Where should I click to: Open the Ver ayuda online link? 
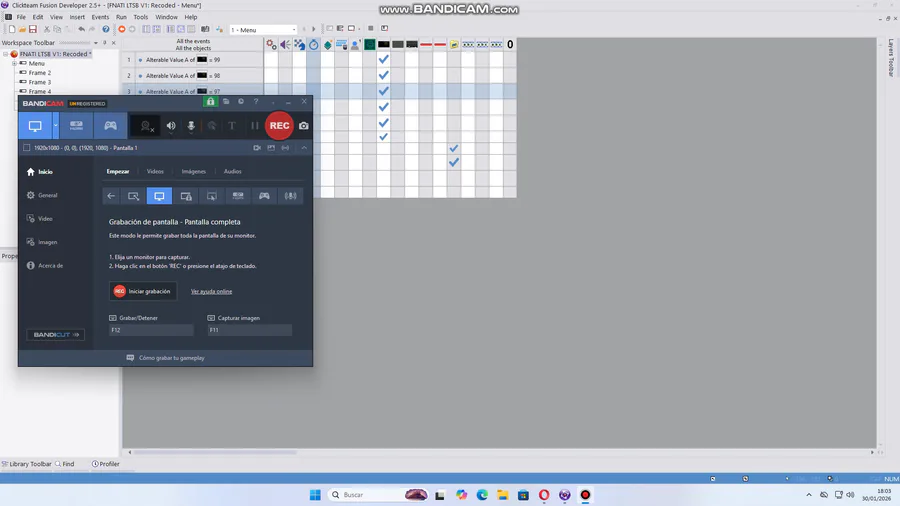click(x=211, y=291)
